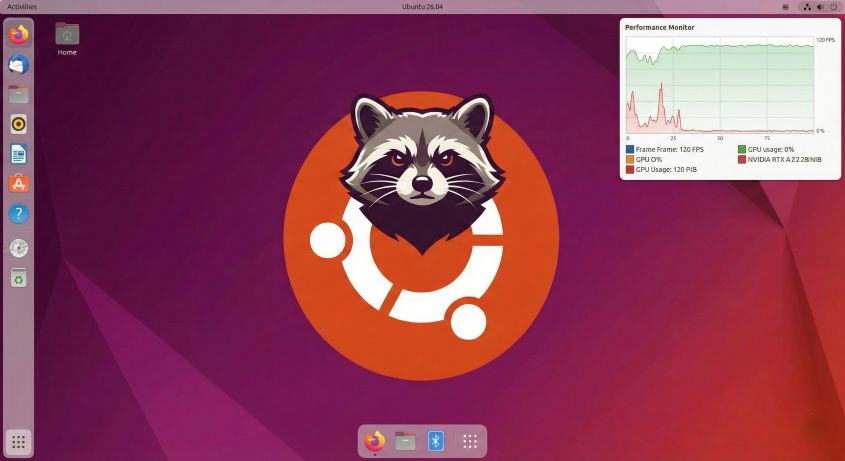The height and width of the screenshot is (461, 845).
Task: Click the 'GPU Usage: 120 PIB' label
Action: 666,169
